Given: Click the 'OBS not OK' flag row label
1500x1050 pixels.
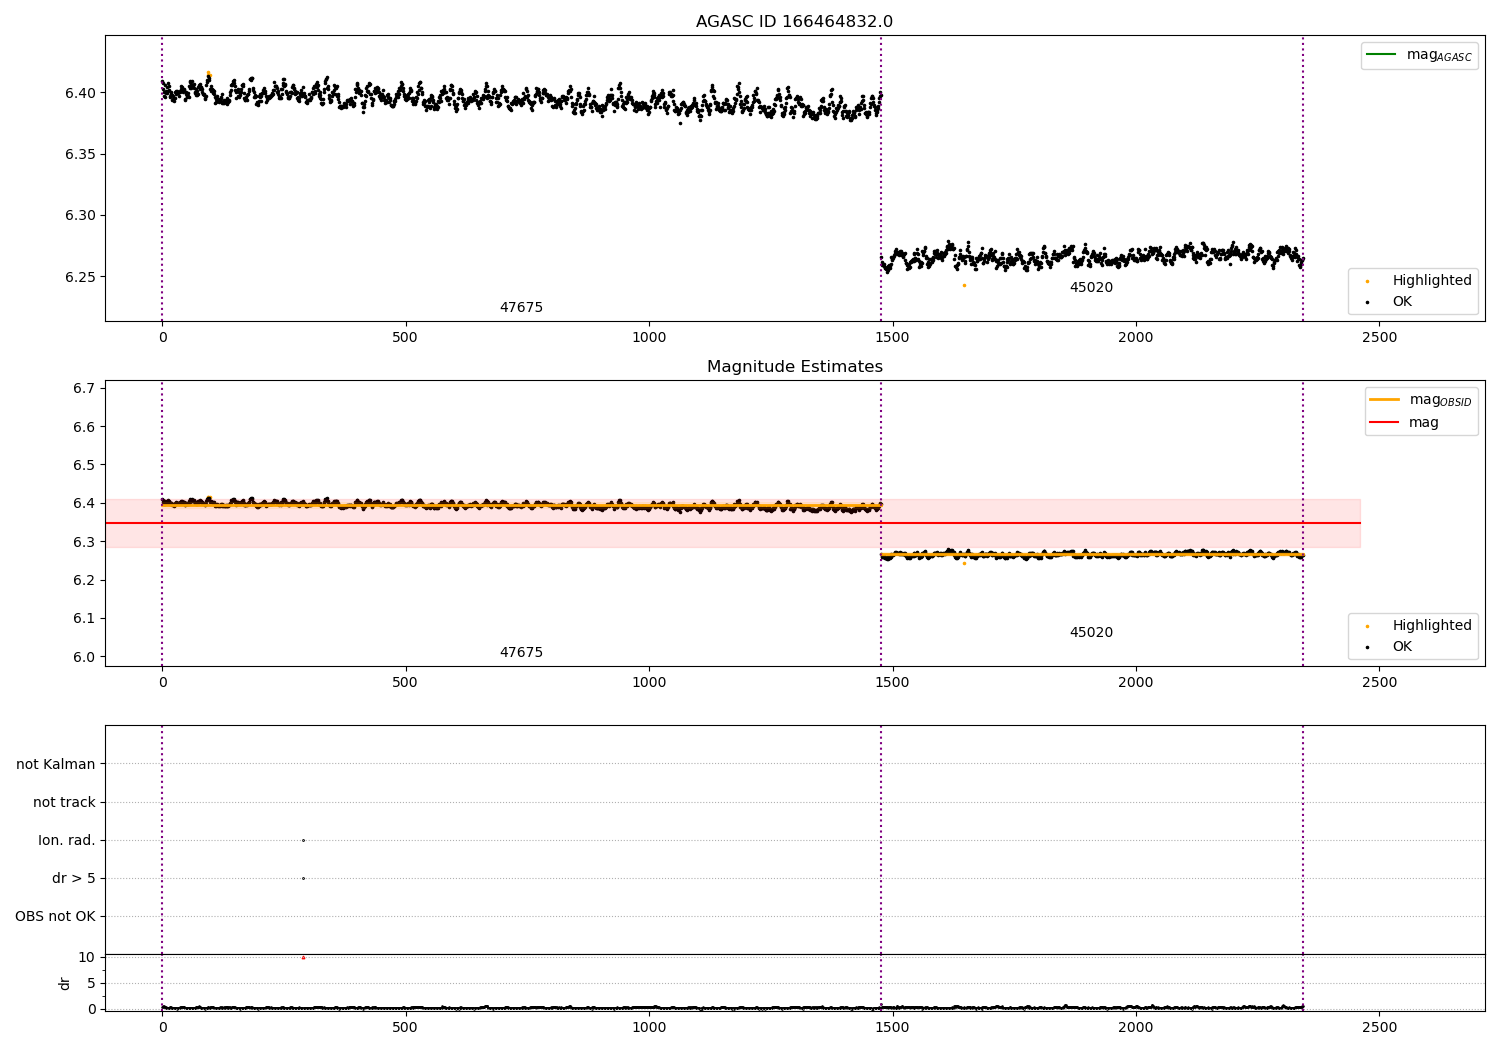Looking at the screenshot, I should coord(55,916).
